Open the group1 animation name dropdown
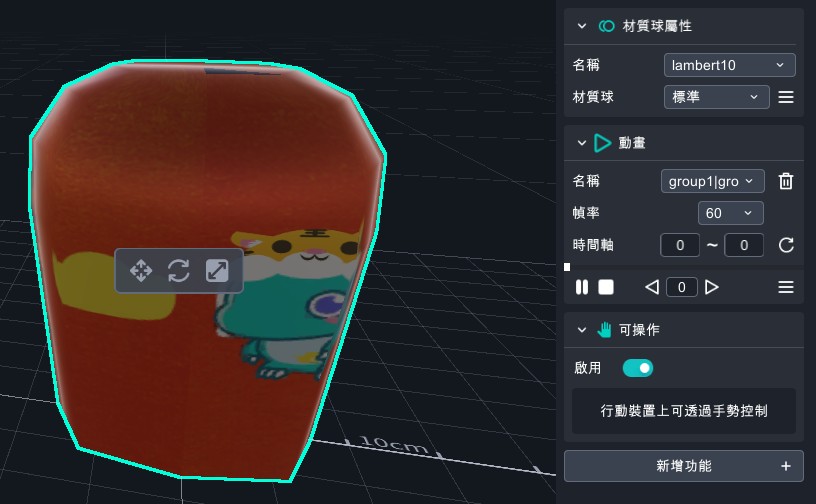Viewport: 816px width, 504px height. 712,181
